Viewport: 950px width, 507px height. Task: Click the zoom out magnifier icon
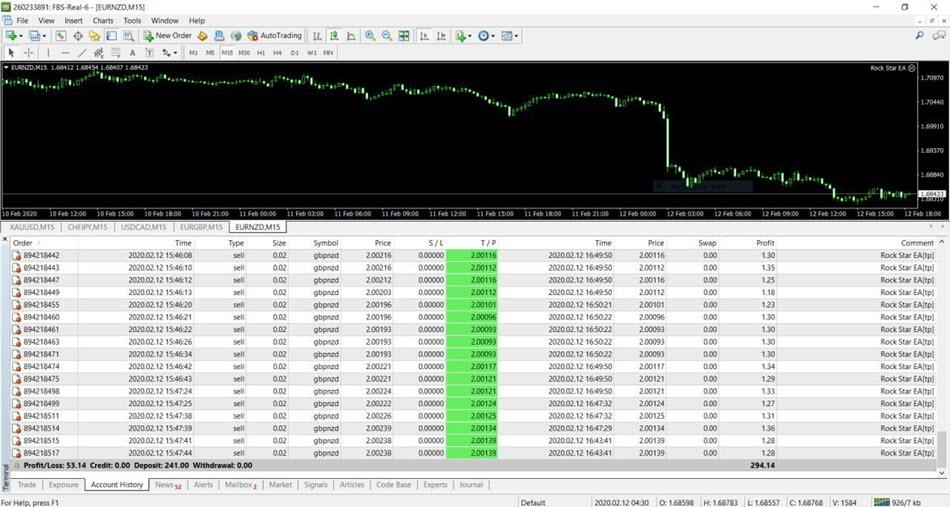click(x=386, y=36)
